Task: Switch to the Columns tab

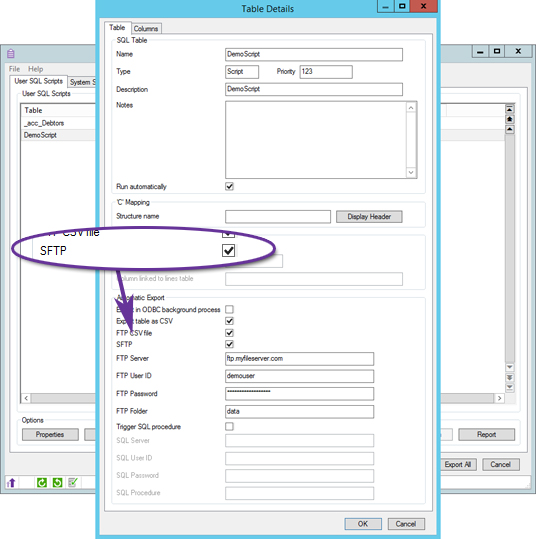Action: click(x=146, y=29)
